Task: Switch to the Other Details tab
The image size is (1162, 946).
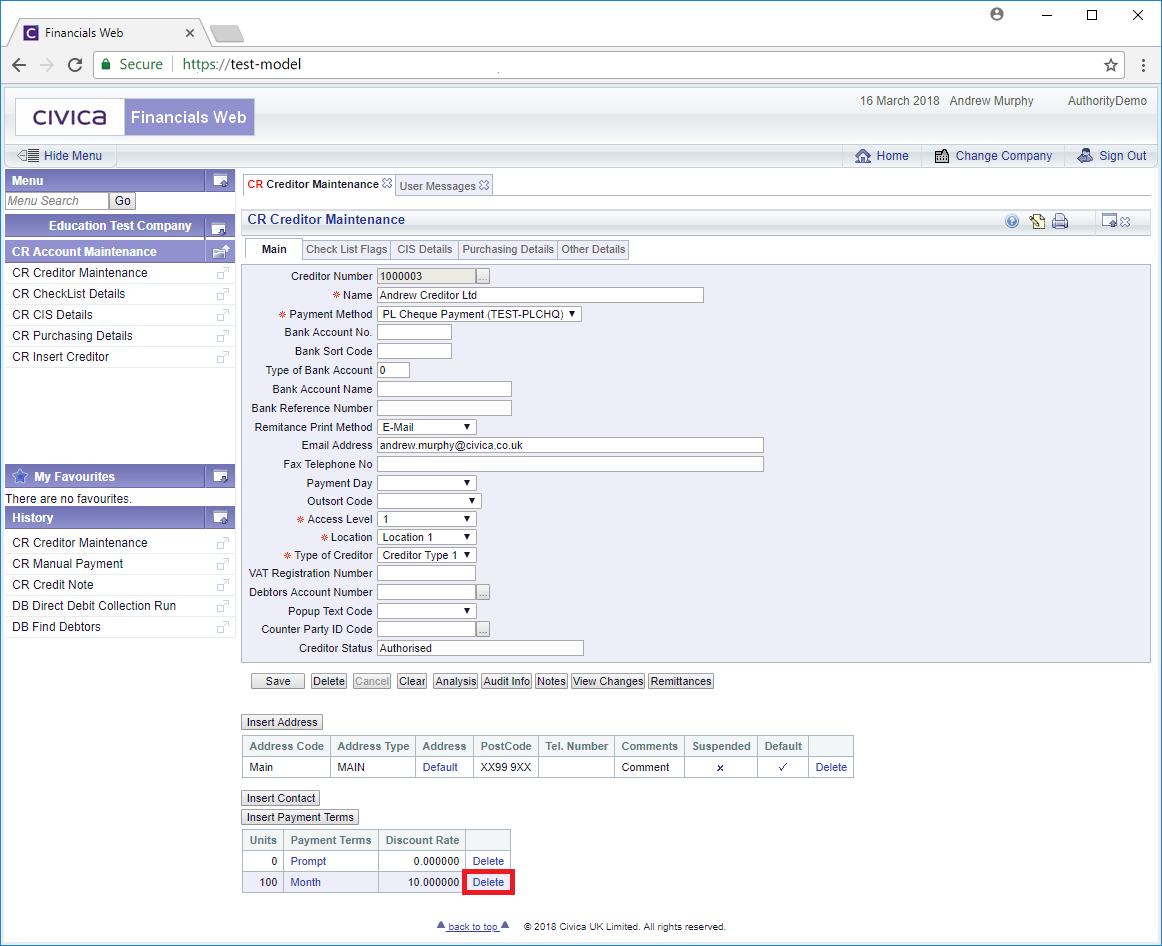Action: point(594,250)
